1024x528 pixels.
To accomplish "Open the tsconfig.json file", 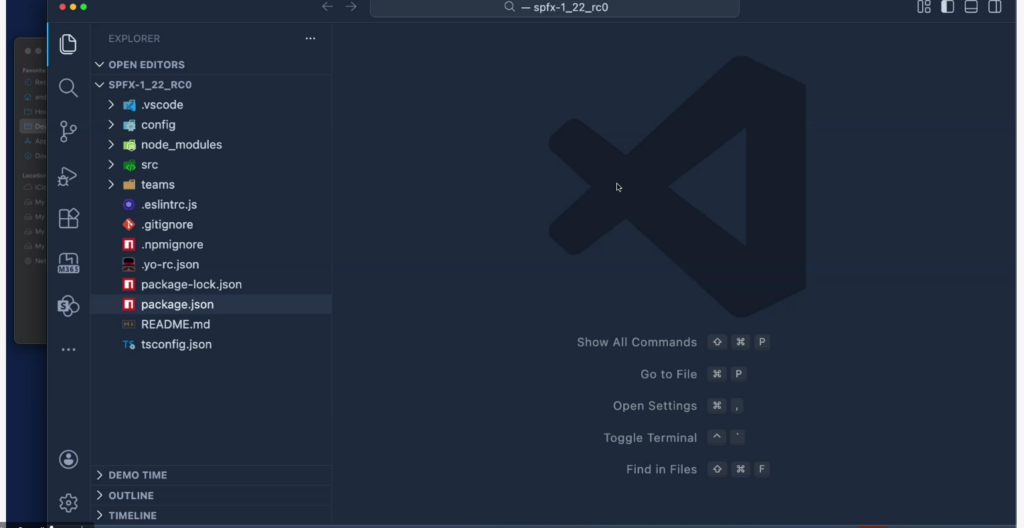I will pyautogui.click(x=211, y=344).
